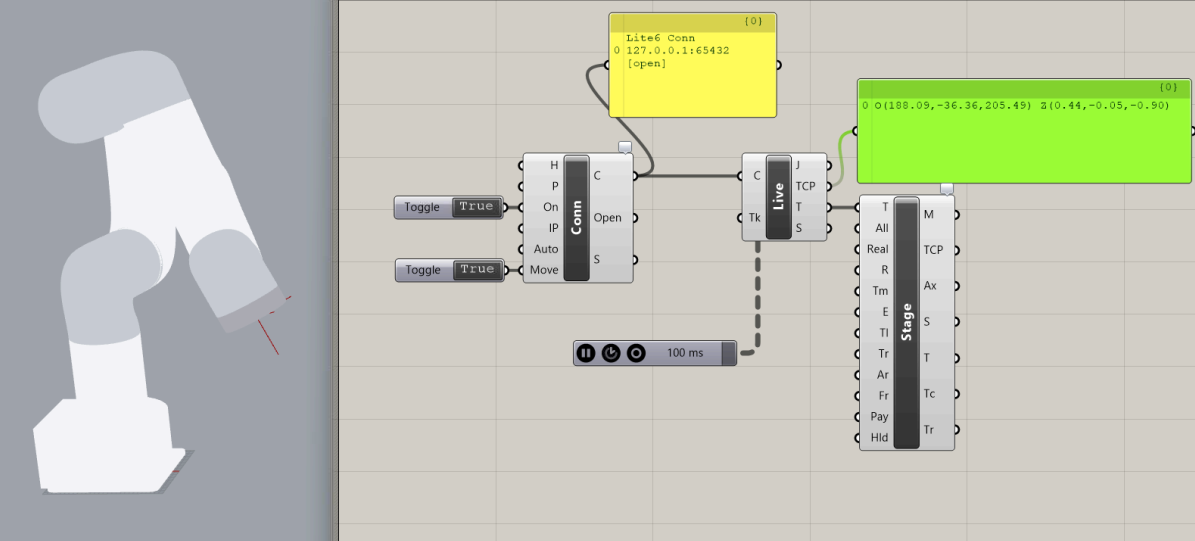Click the timer's record circle icon
Screen dimensions: 1195x541
tap(636, 353)
